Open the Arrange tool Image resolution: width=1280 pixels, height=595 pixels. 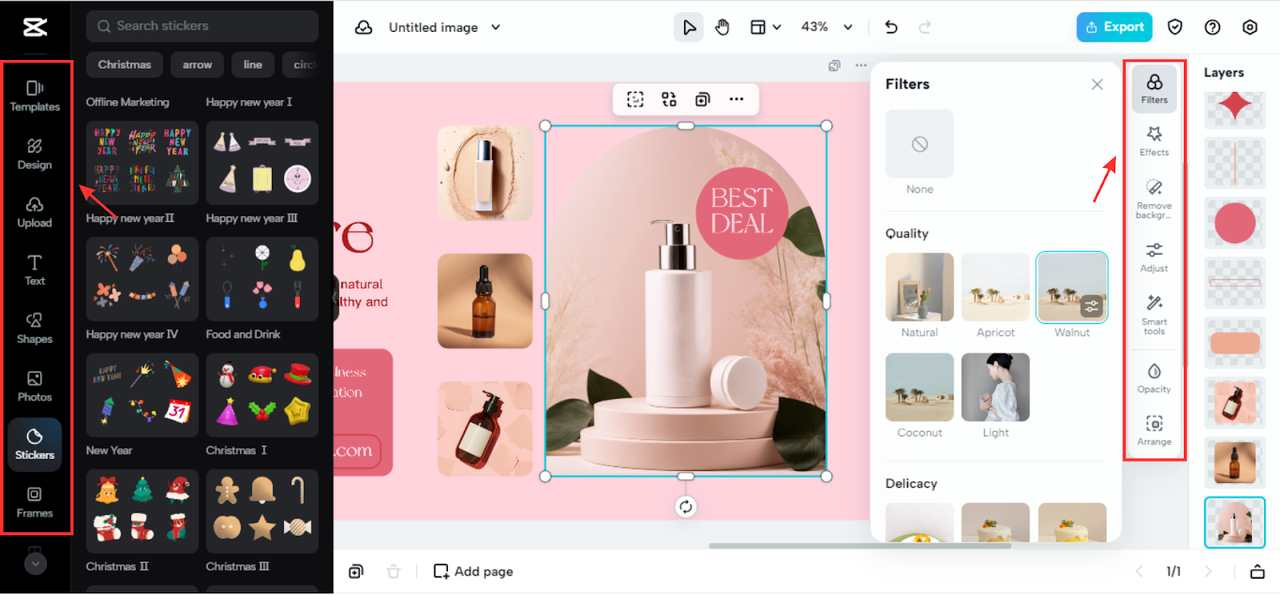1154,431
